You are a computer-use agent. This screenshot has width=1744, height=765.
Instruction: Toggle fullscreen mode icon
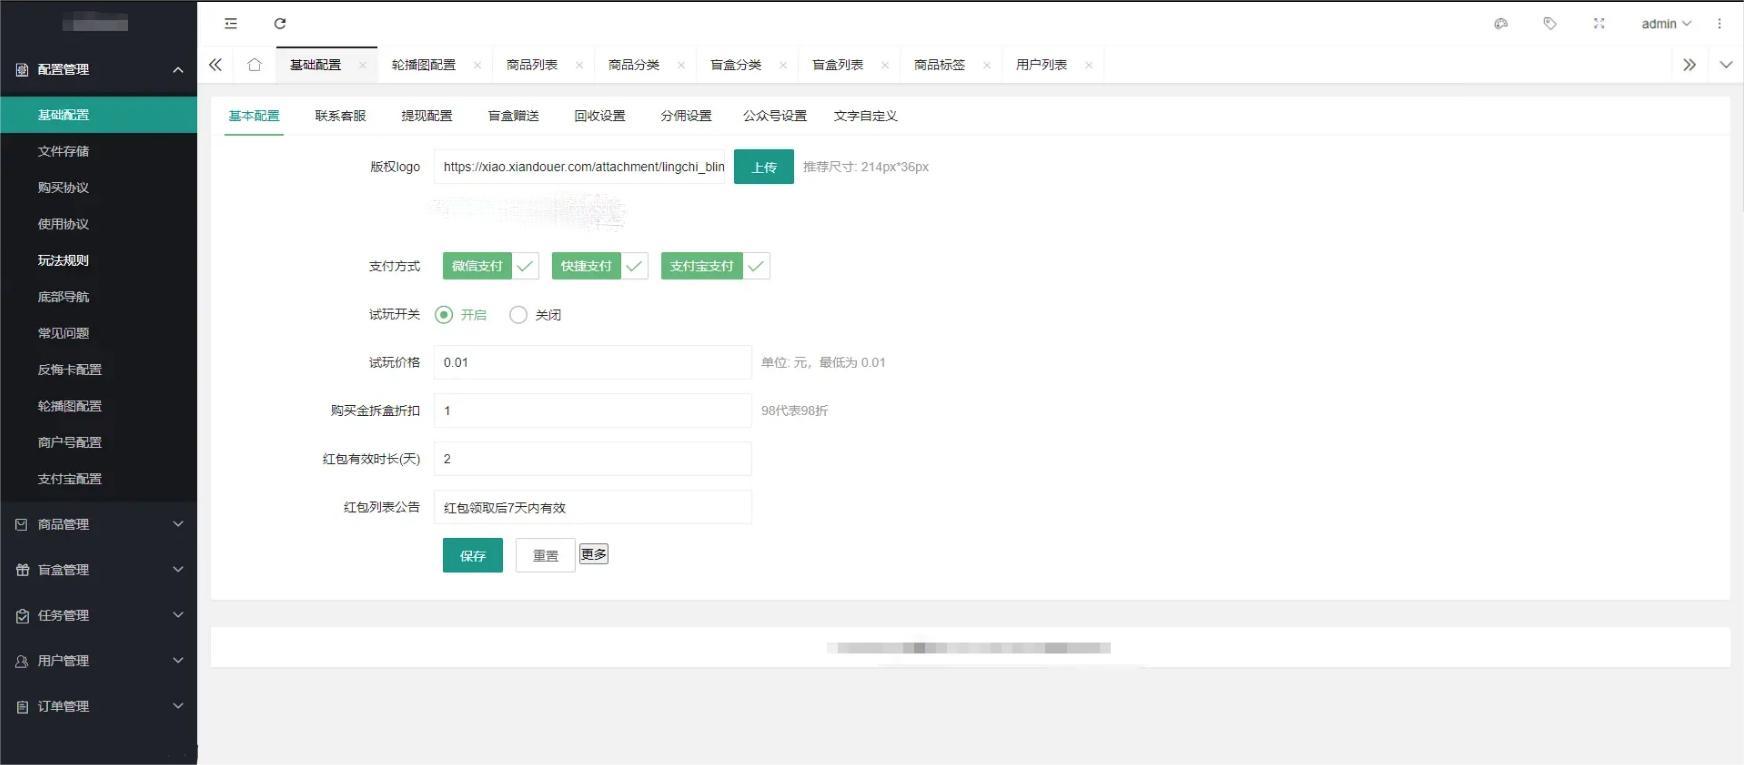tap(1599, 23)
